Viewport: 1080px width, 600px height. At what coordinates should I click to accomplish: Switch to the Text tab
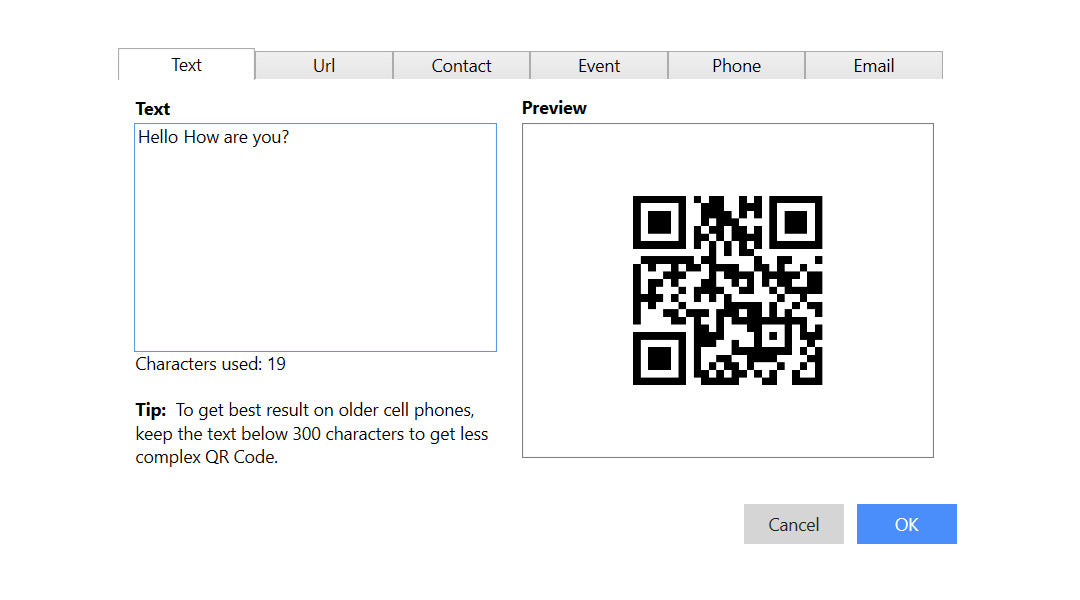tap(186, 65)
